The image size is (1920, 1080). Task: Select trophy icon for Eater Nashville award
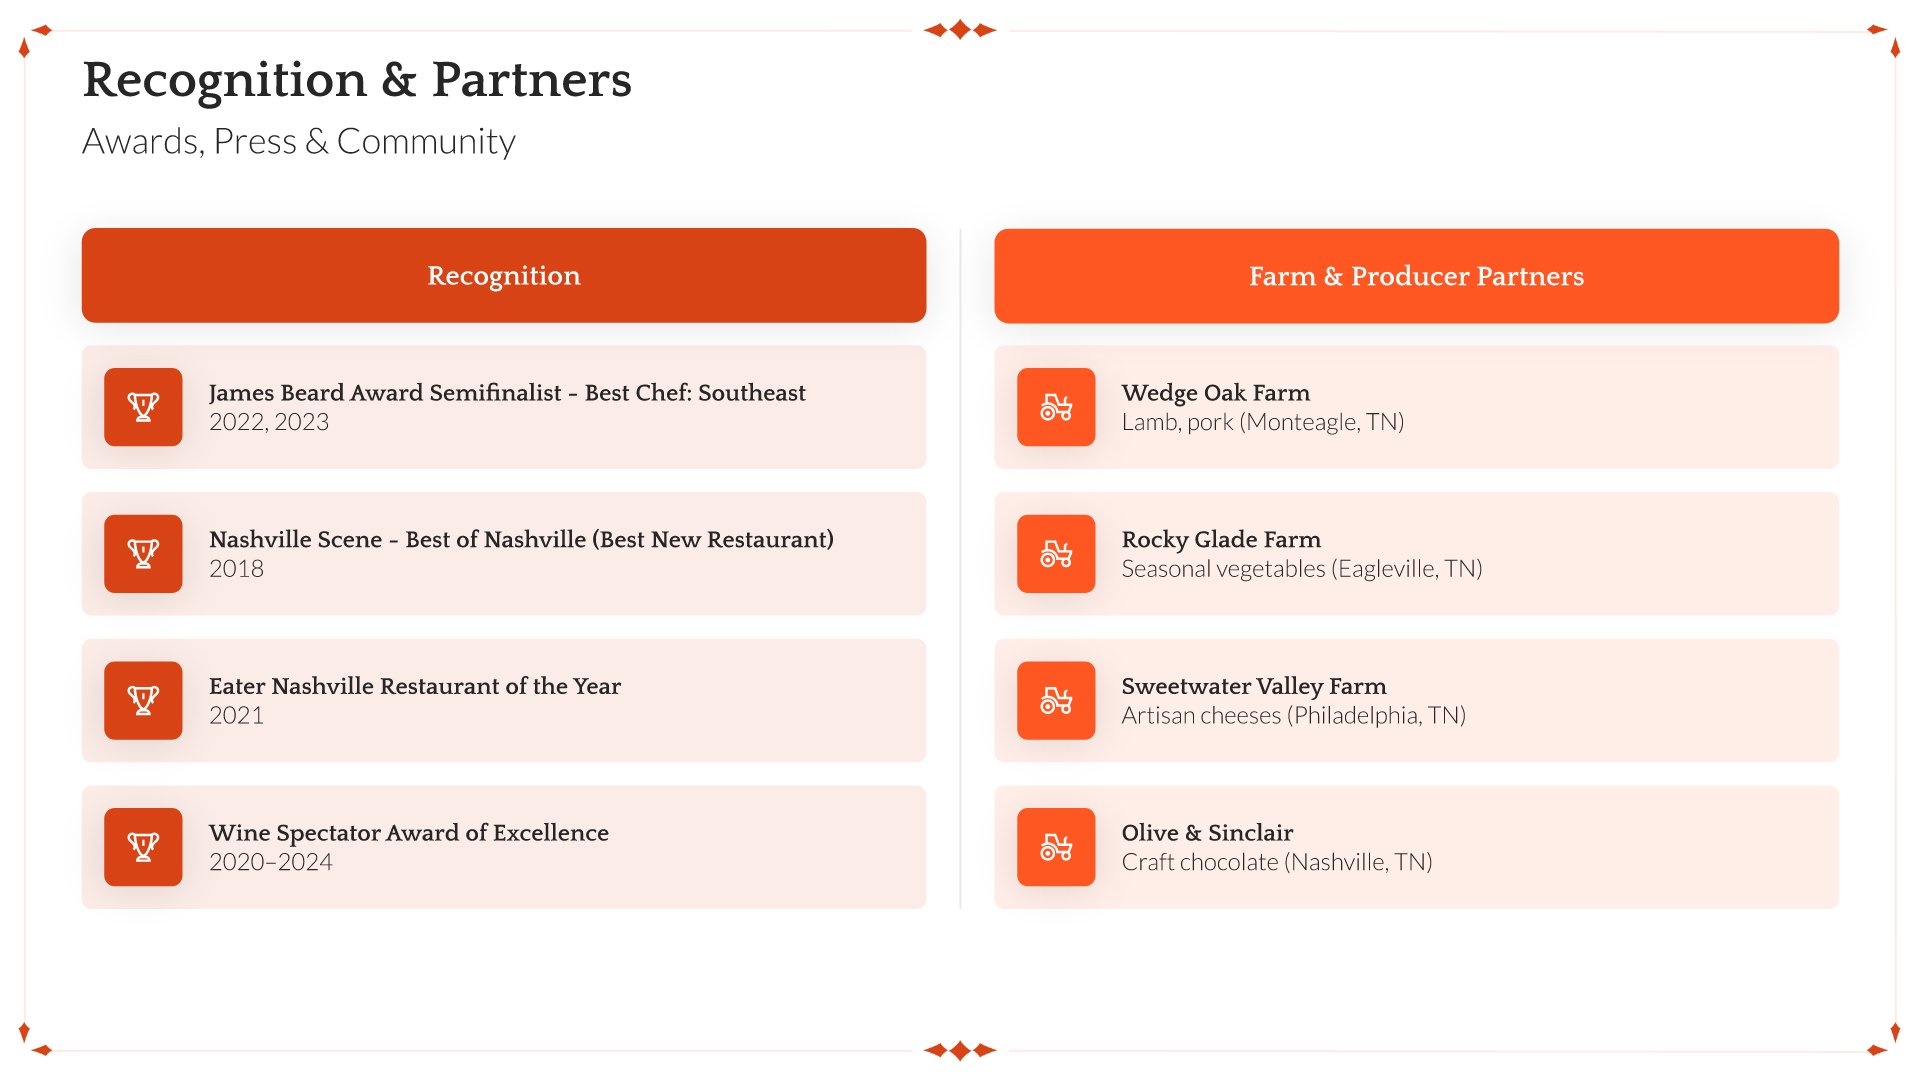(143, 700)
